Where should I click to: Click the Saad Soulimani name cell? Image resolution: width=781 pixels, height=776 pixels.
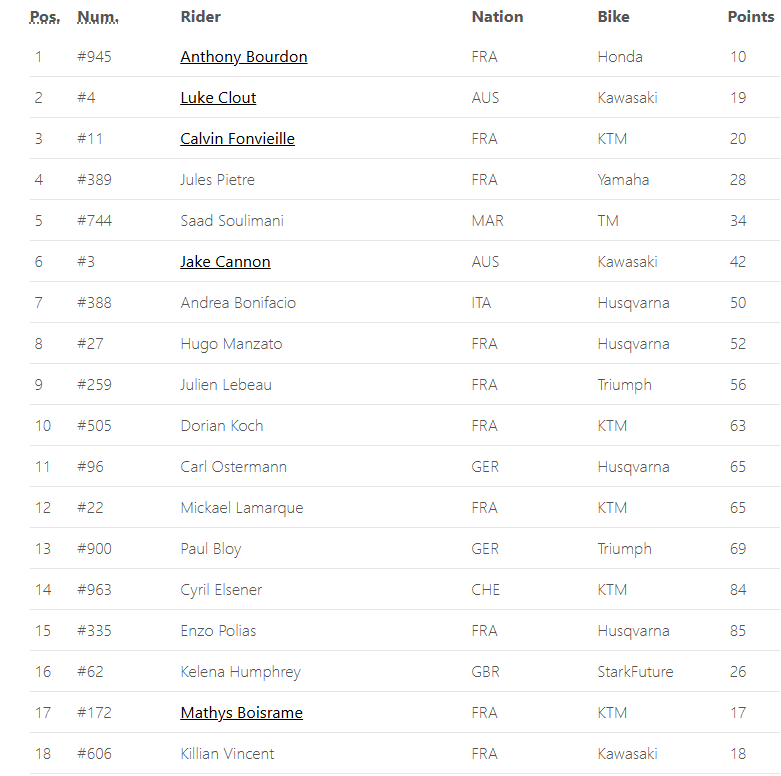pos(232,221)
